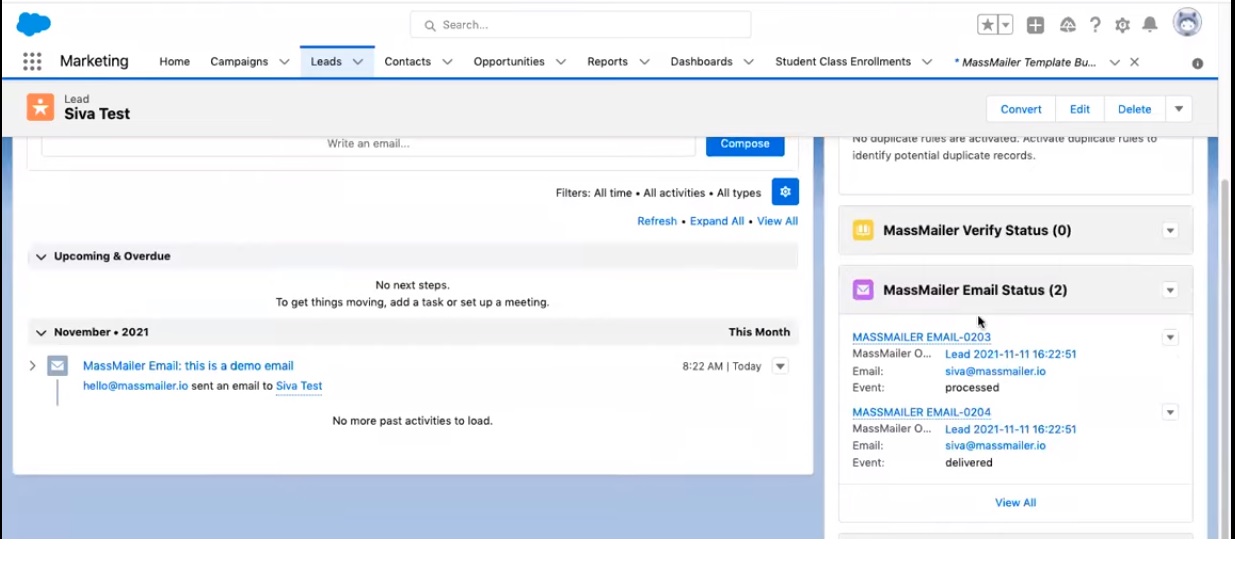Click the Refresh link
Image resolution: width=1235 pixels, height=586 pixels.
[657, 221]
